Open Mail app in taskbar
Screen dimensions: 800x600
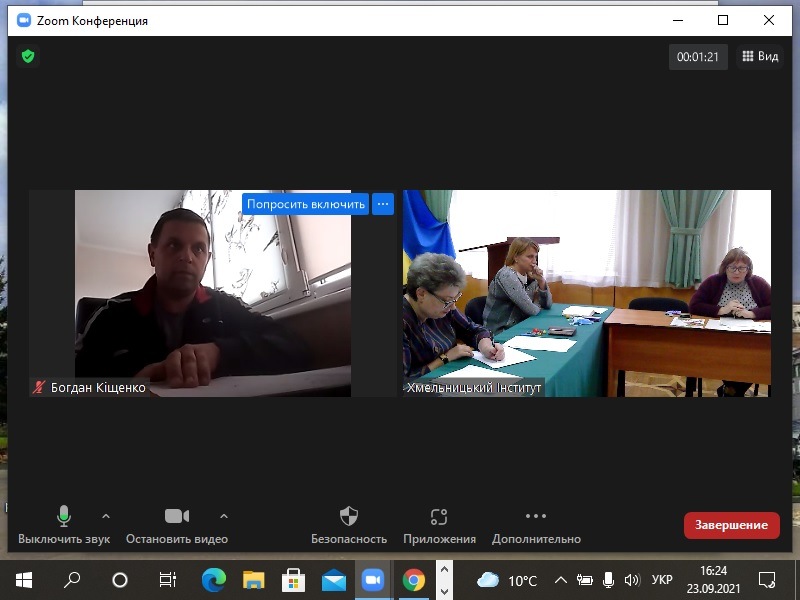pos(333,580)
